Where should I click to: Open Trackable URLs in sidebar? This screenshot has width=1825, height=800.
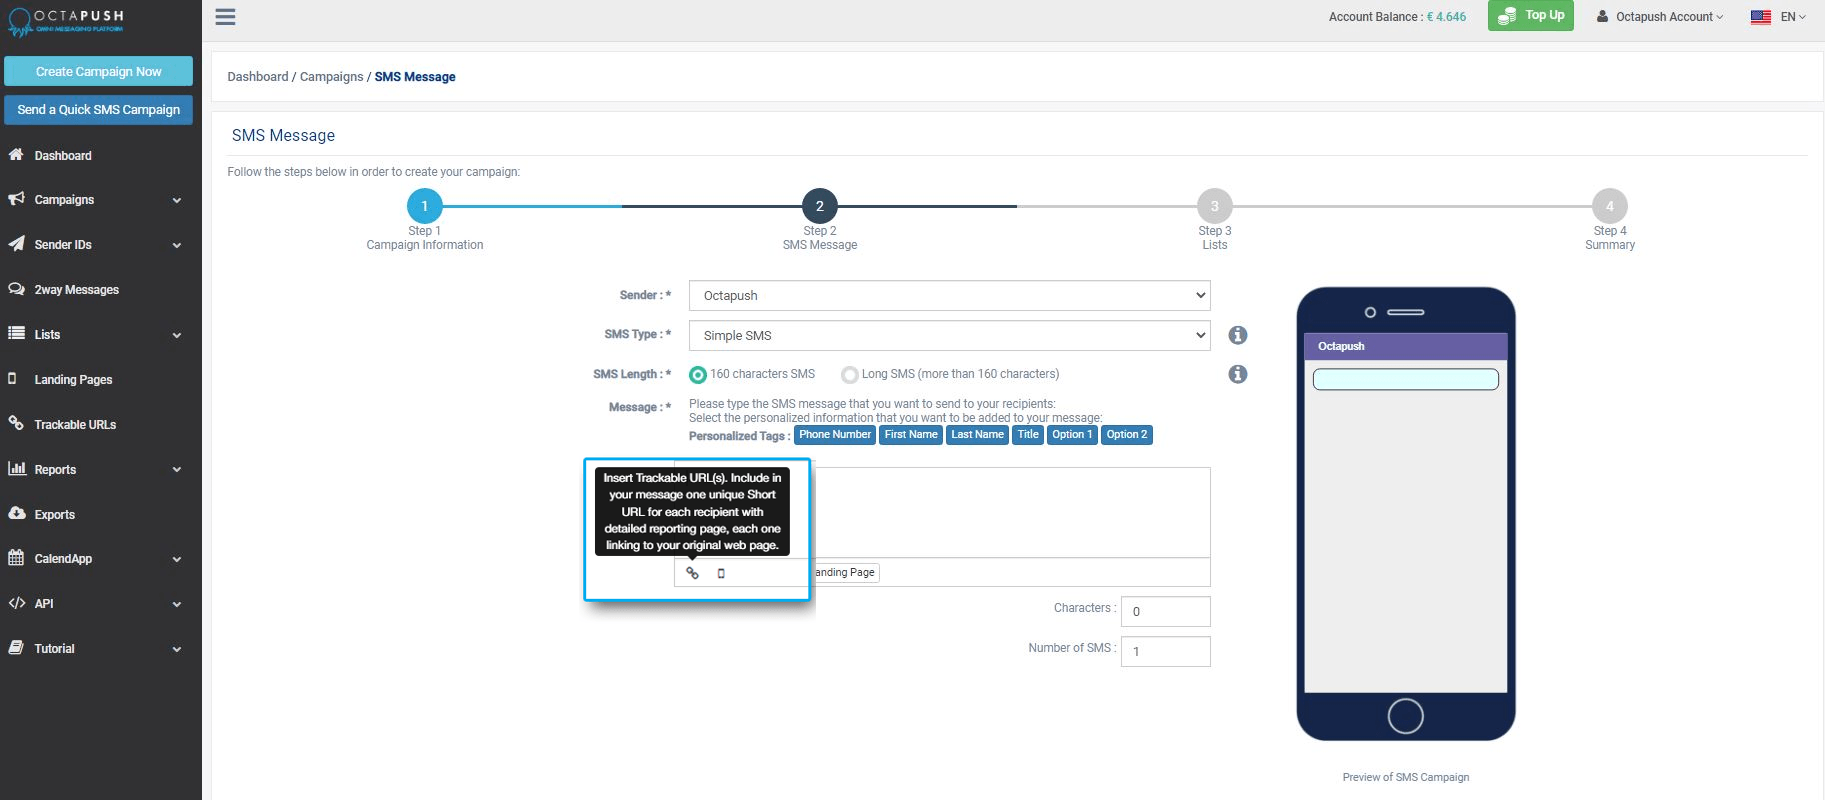click(75, 425)
